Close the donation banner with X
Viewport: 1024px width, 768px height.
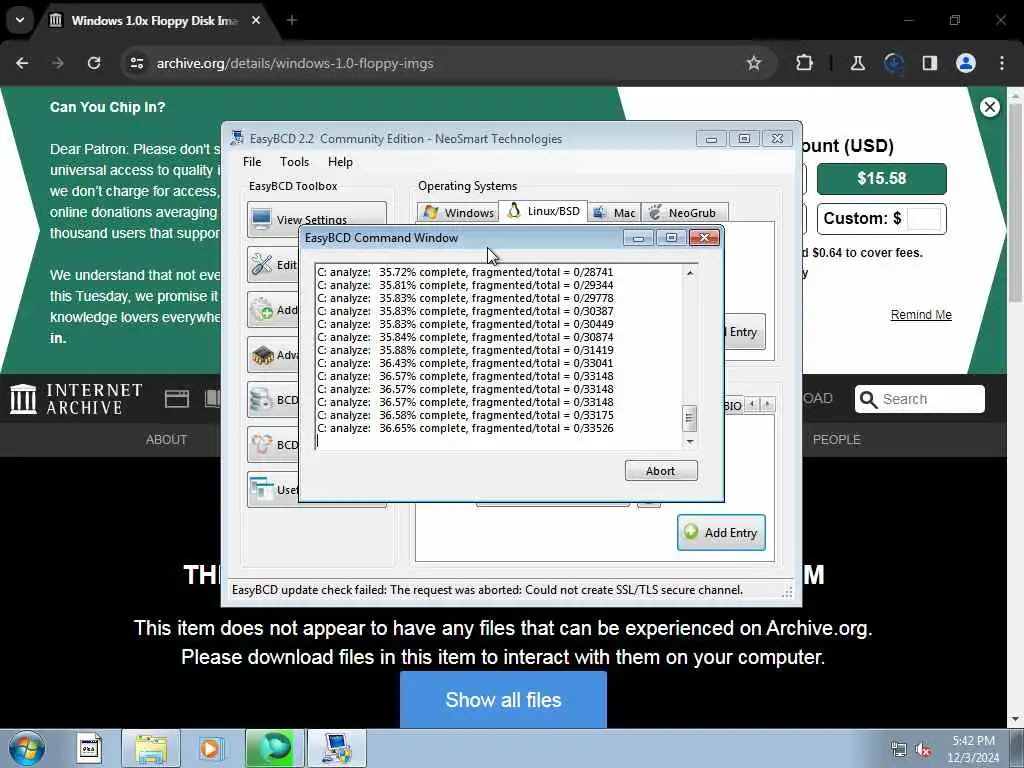(x=989, y=107)
